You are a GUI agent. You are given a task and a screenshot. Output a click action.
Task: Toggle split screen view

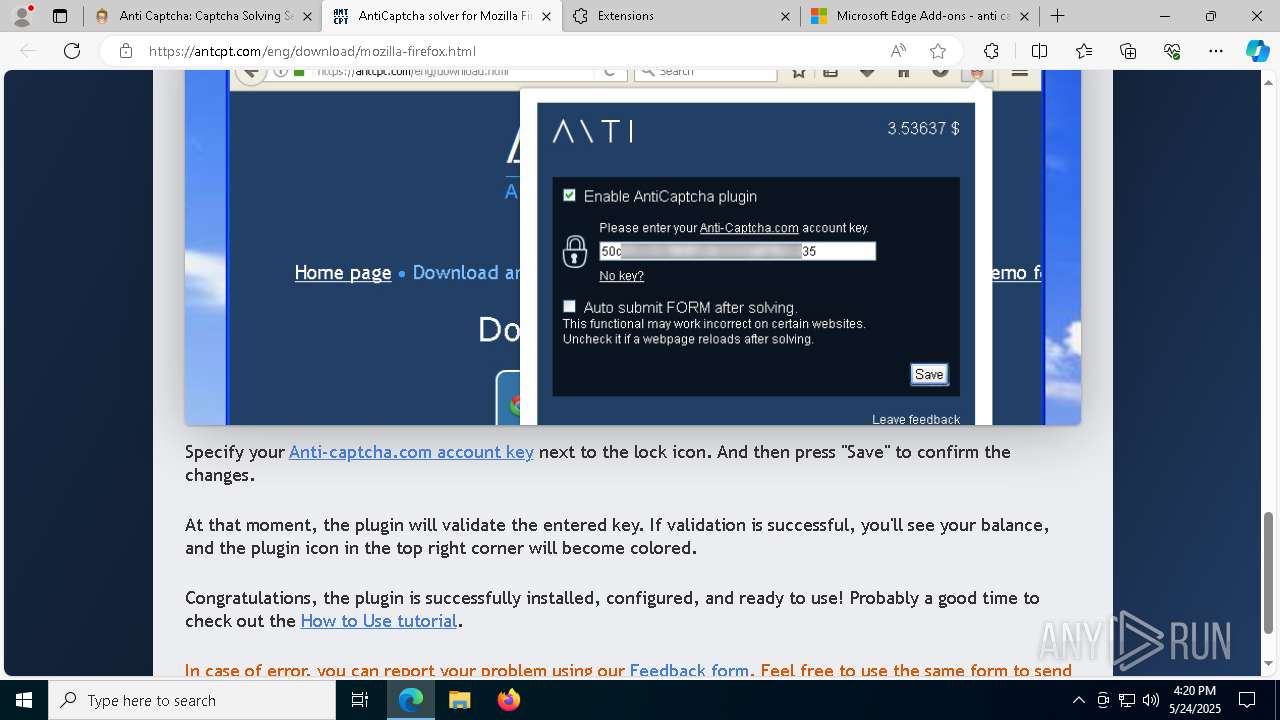pos(1039,51)
